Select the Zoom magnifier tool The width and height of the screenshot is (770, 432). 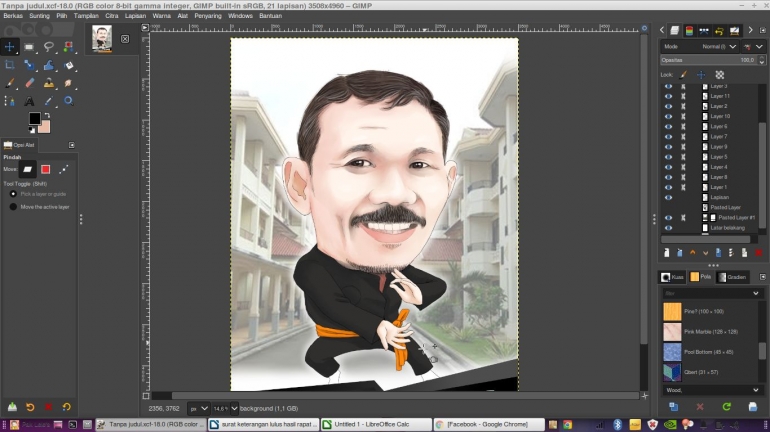68,101
